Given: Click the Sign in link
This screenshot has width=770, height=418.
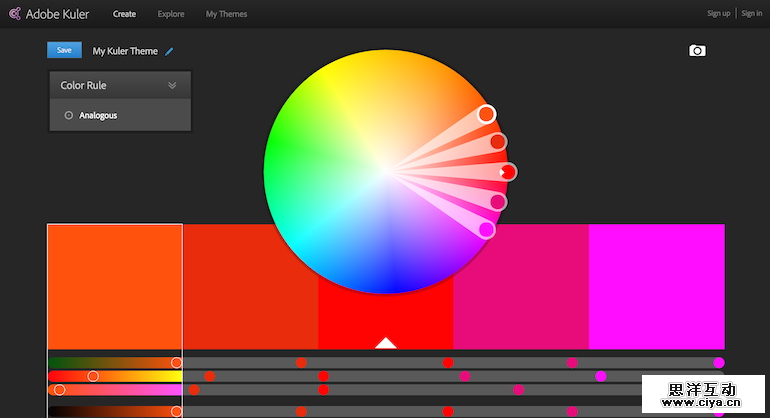Looking at the screenshot, I should click(x=751, y=14).
